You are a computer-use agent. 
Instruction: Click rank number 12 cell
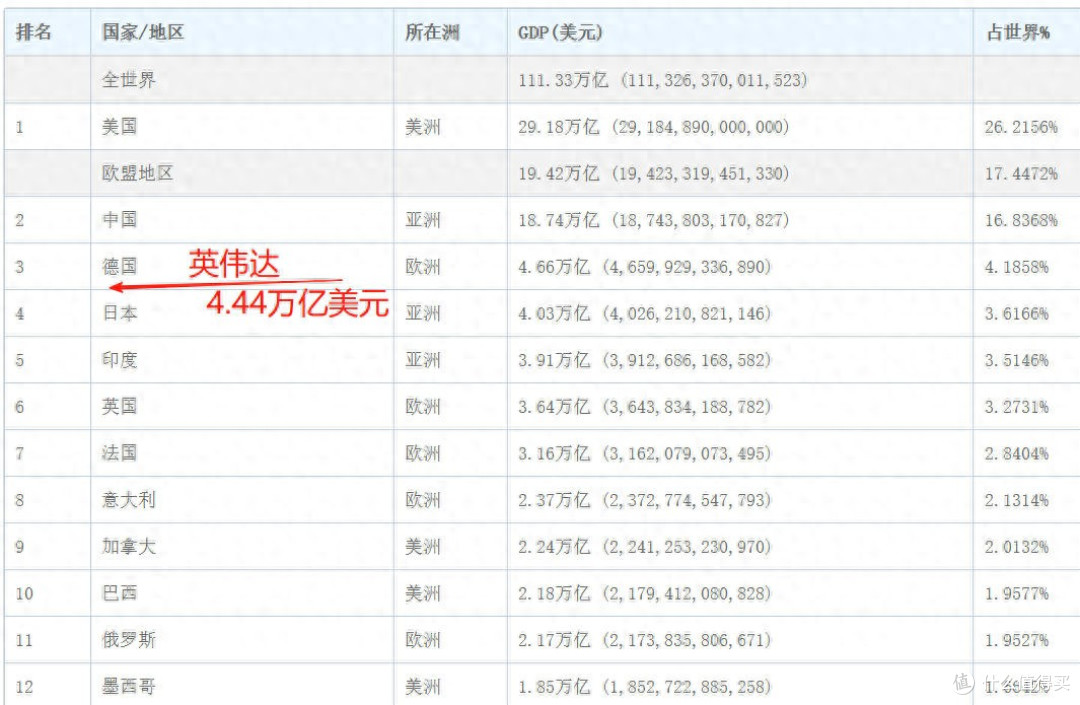[x=24, y=687]
